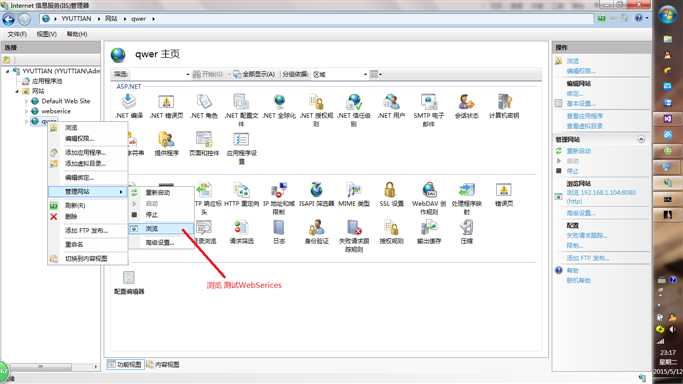Open the 分组依据 区域 dropdown
The height and width of the screenshot is (384, 683).
pyautogui.click(x=340, y=74)
